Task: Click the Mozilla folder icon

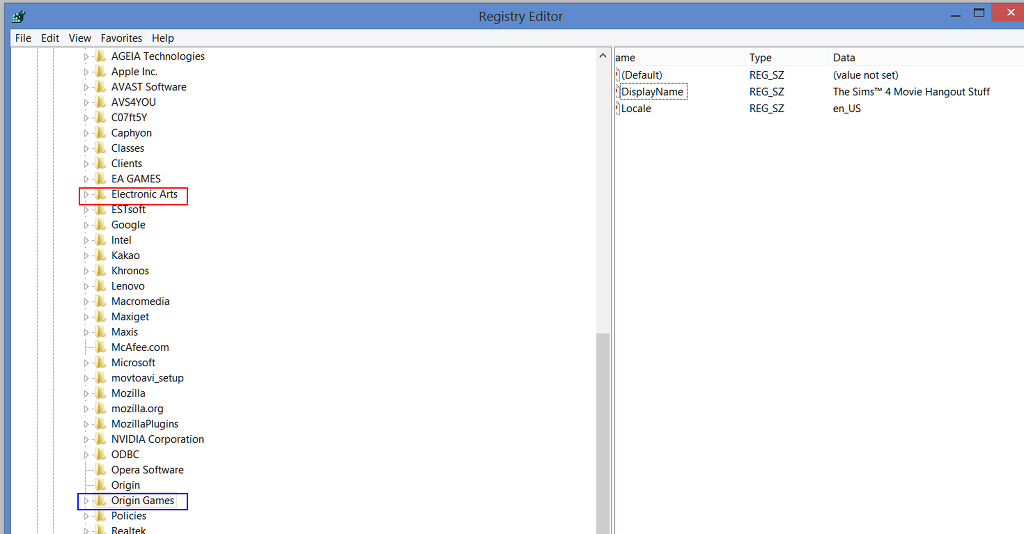Action: pos(100,393)
